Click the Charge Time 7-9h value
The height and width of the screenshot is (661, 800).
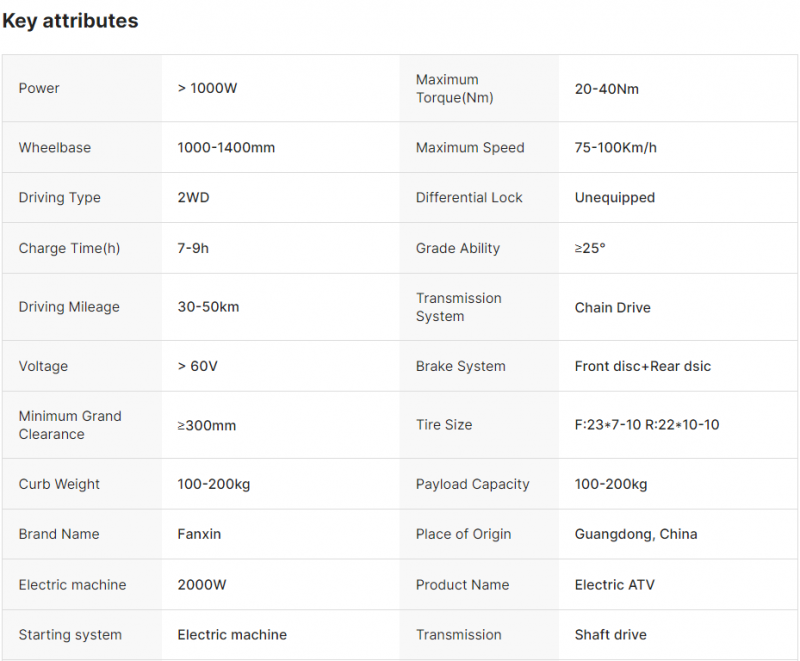coord(193,248)
